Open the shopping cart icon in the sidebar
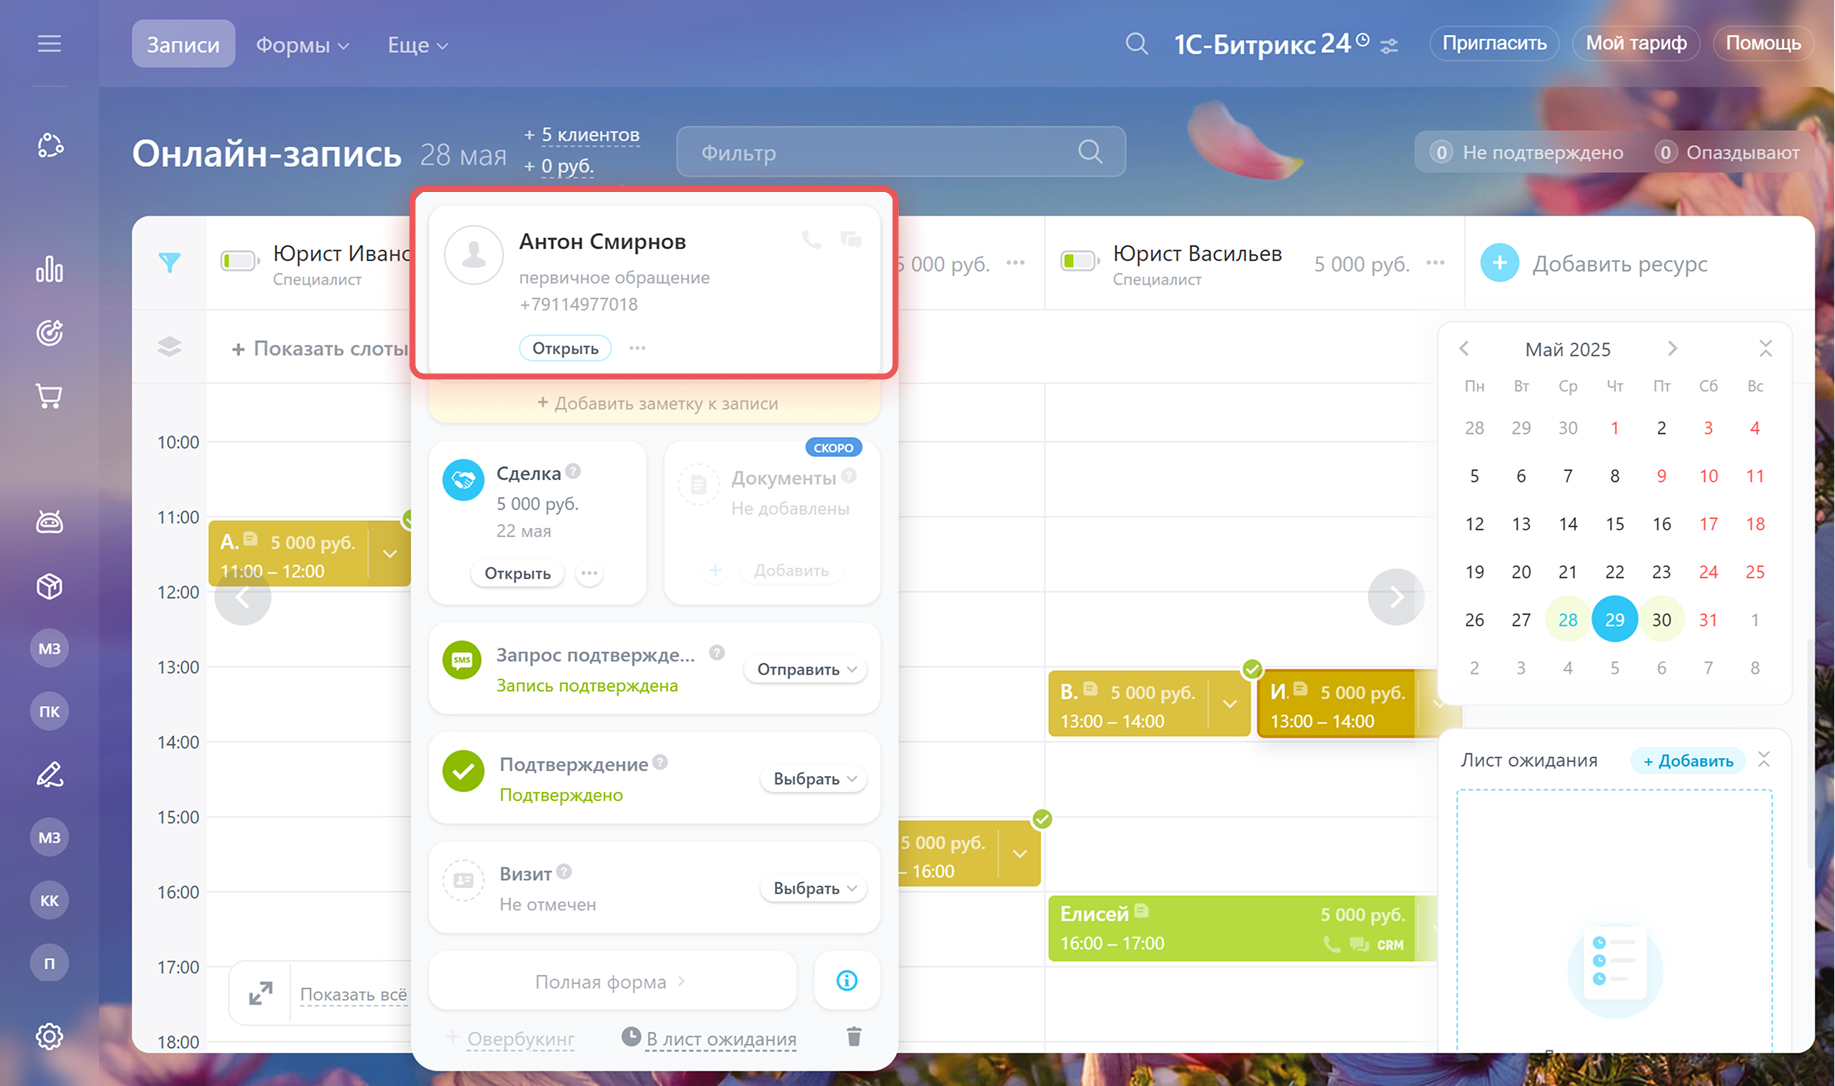 pyautogui.click(x=49, y=397)
